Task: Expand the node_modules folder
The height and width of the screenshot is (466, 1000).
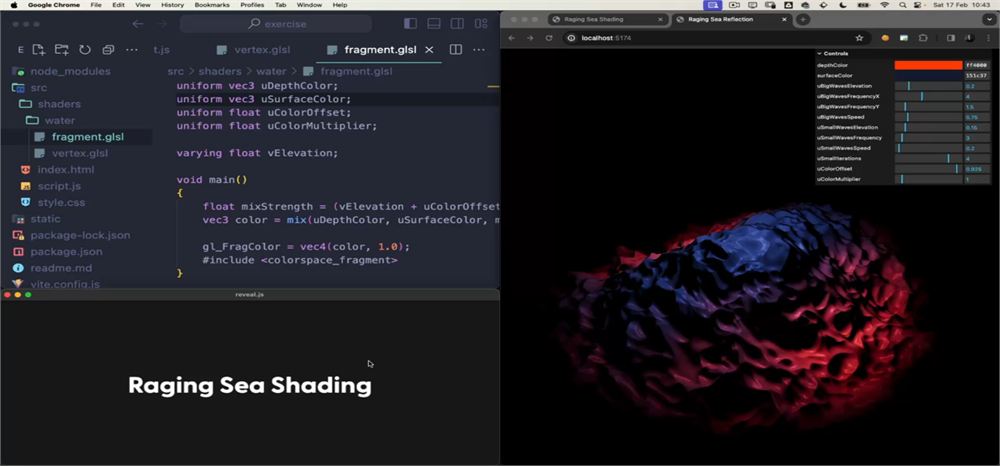Action: [70, 71]
